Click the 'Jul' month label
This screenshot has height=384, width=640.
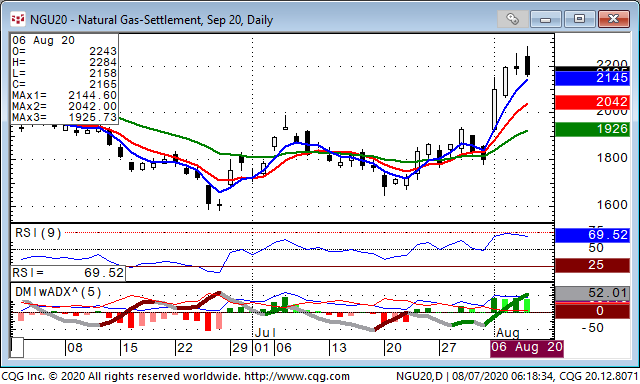[265, 333]
